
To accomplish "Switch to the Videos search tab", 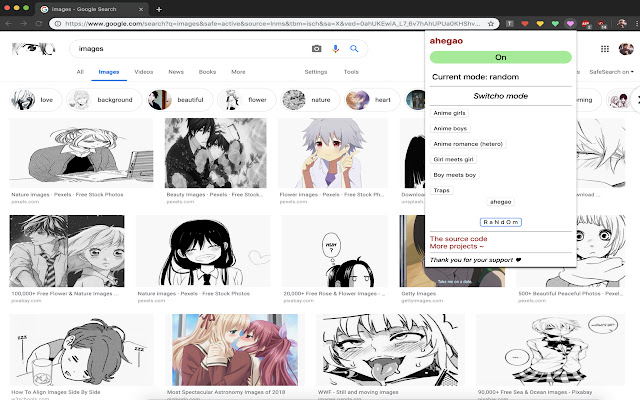I will pyautogui.click(x=144, y=72).
